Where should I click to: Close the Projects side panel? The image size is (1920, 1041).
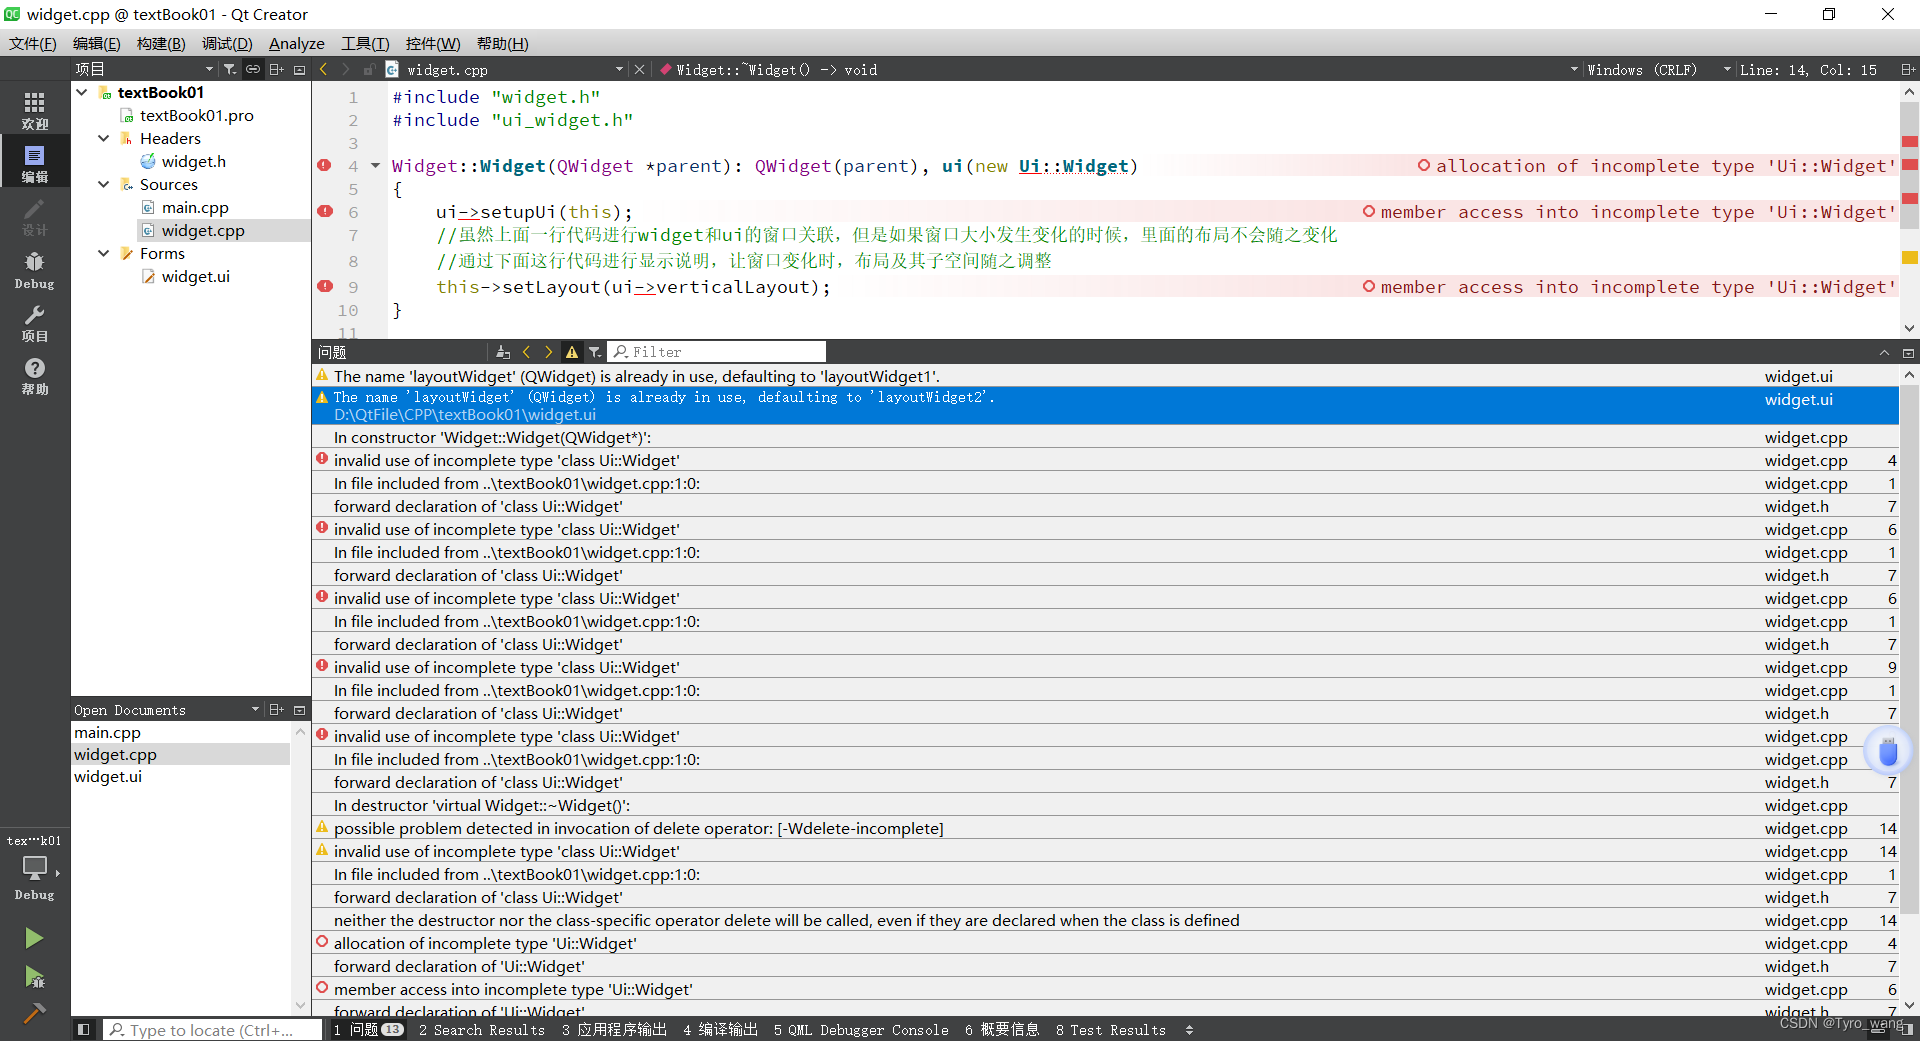299,69
